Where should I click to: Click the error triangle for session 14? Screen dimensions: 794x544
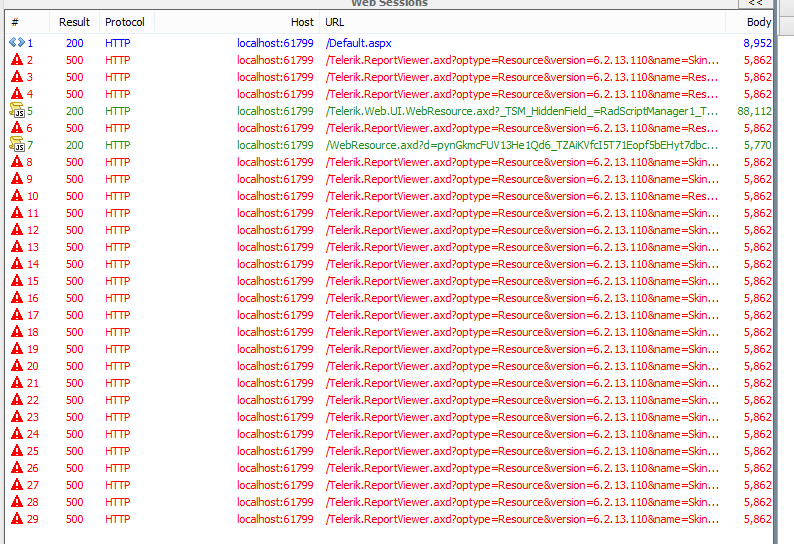(x=17, y=263)
